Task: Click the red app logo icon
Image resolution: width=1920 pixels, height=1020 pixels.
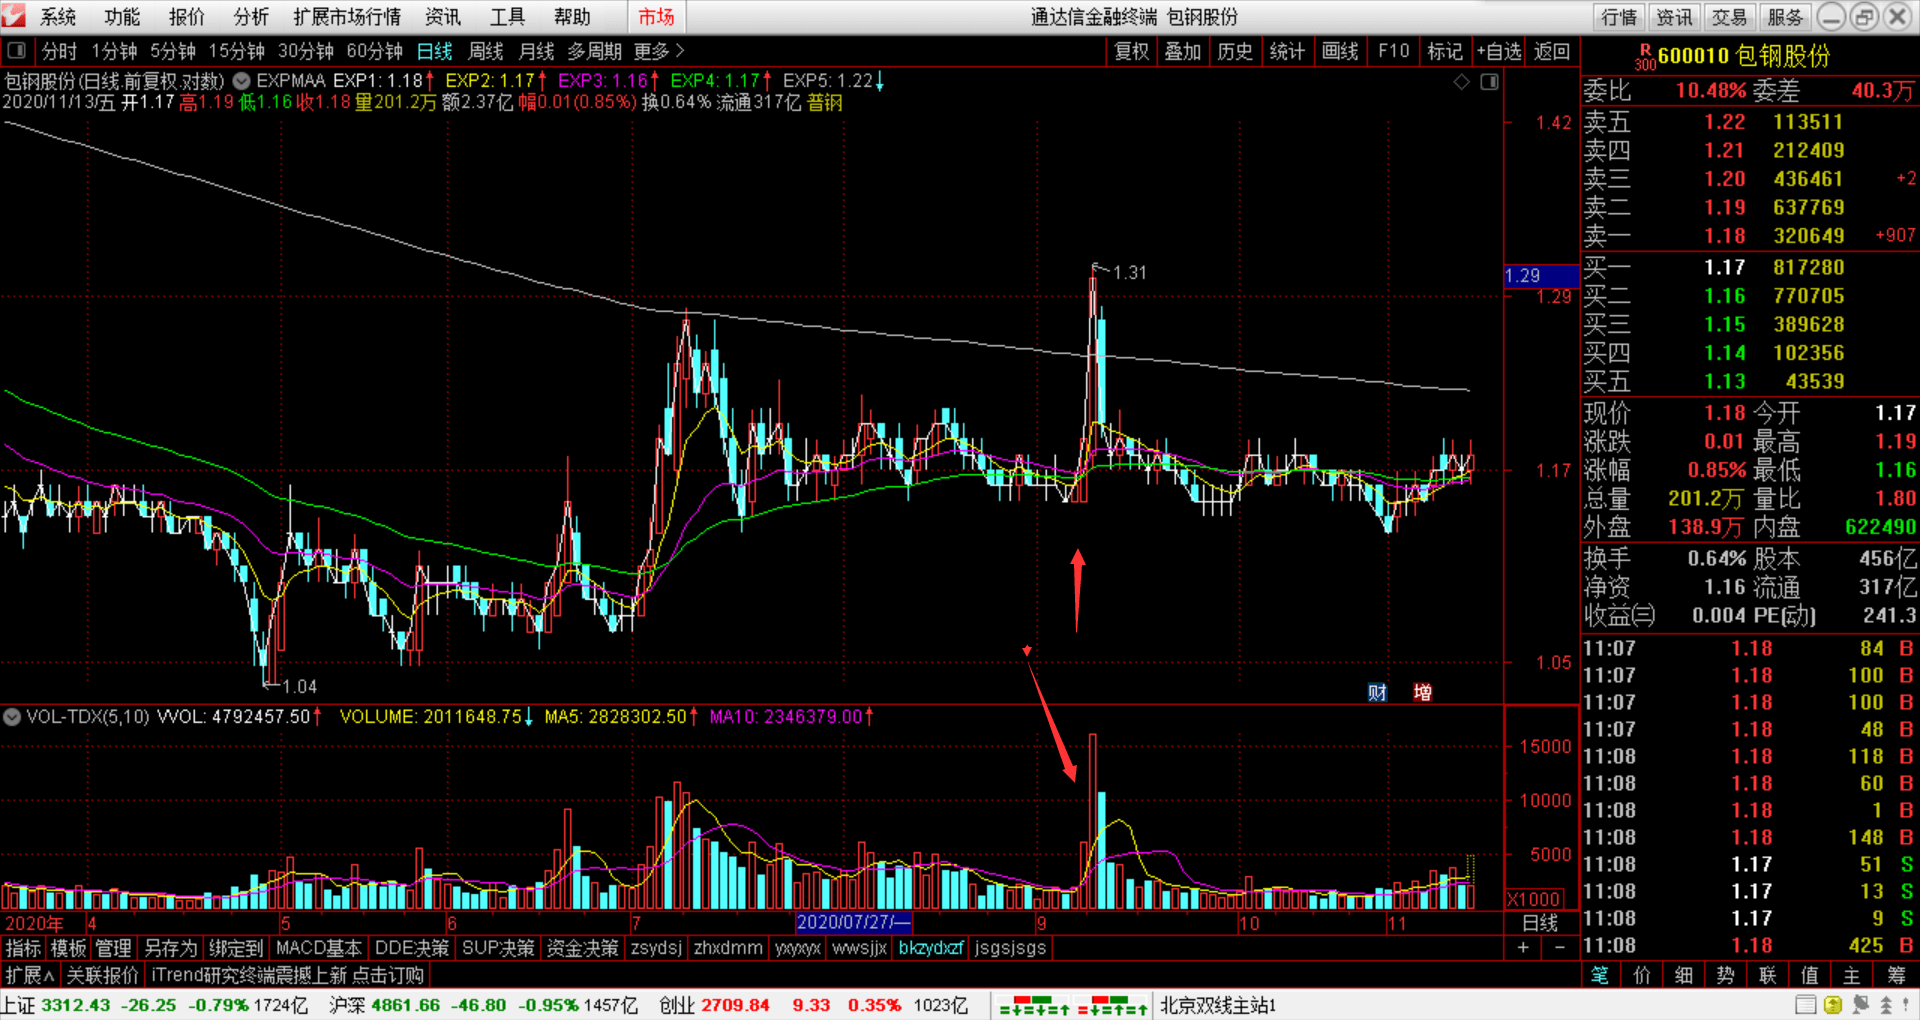Action: [14, 16]
